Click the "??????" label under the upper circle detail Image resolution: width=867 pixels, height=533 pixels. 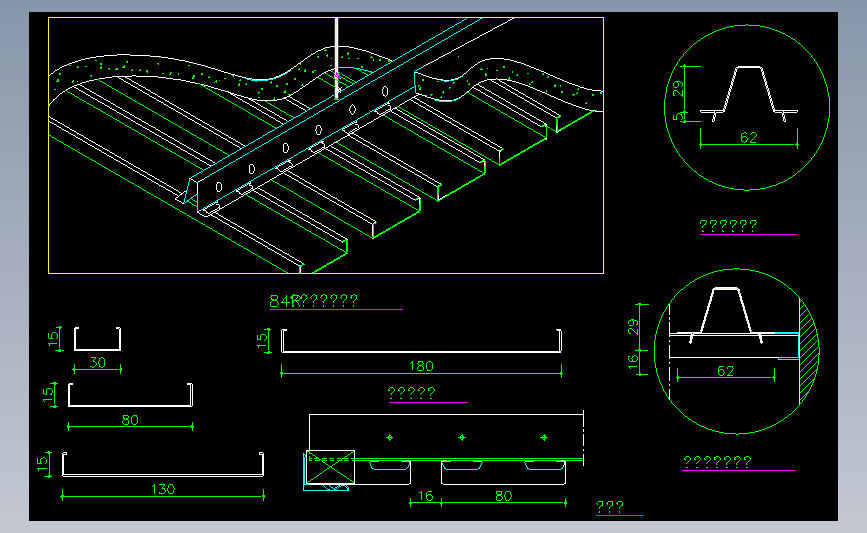(728, 226)
